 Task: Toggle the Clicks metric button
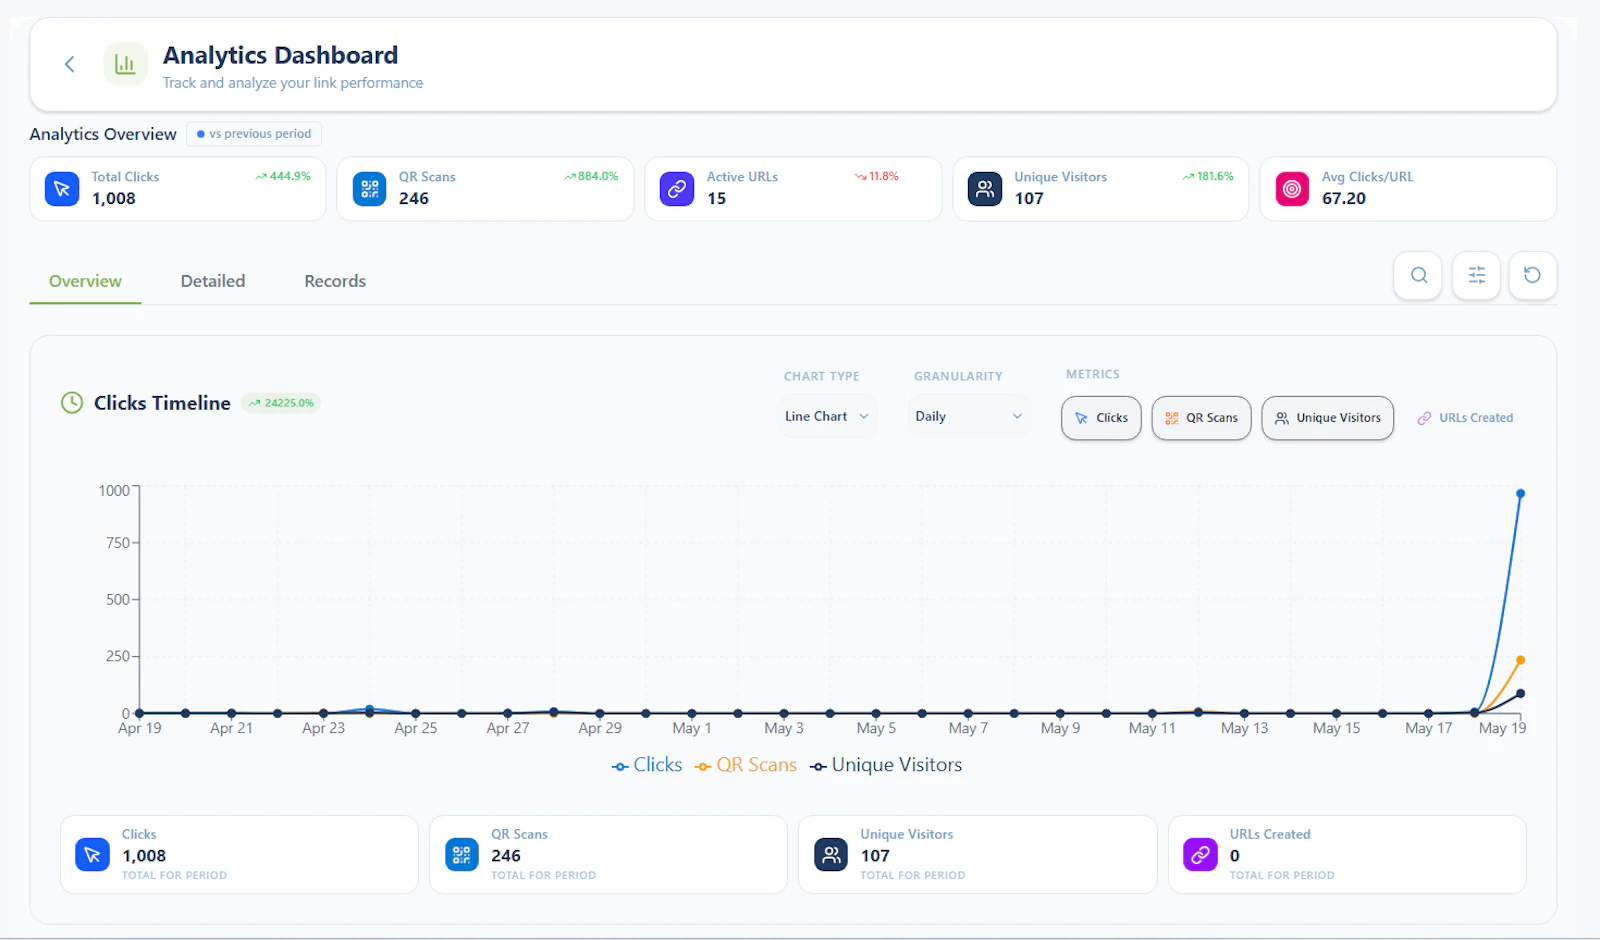(1101, 418)
